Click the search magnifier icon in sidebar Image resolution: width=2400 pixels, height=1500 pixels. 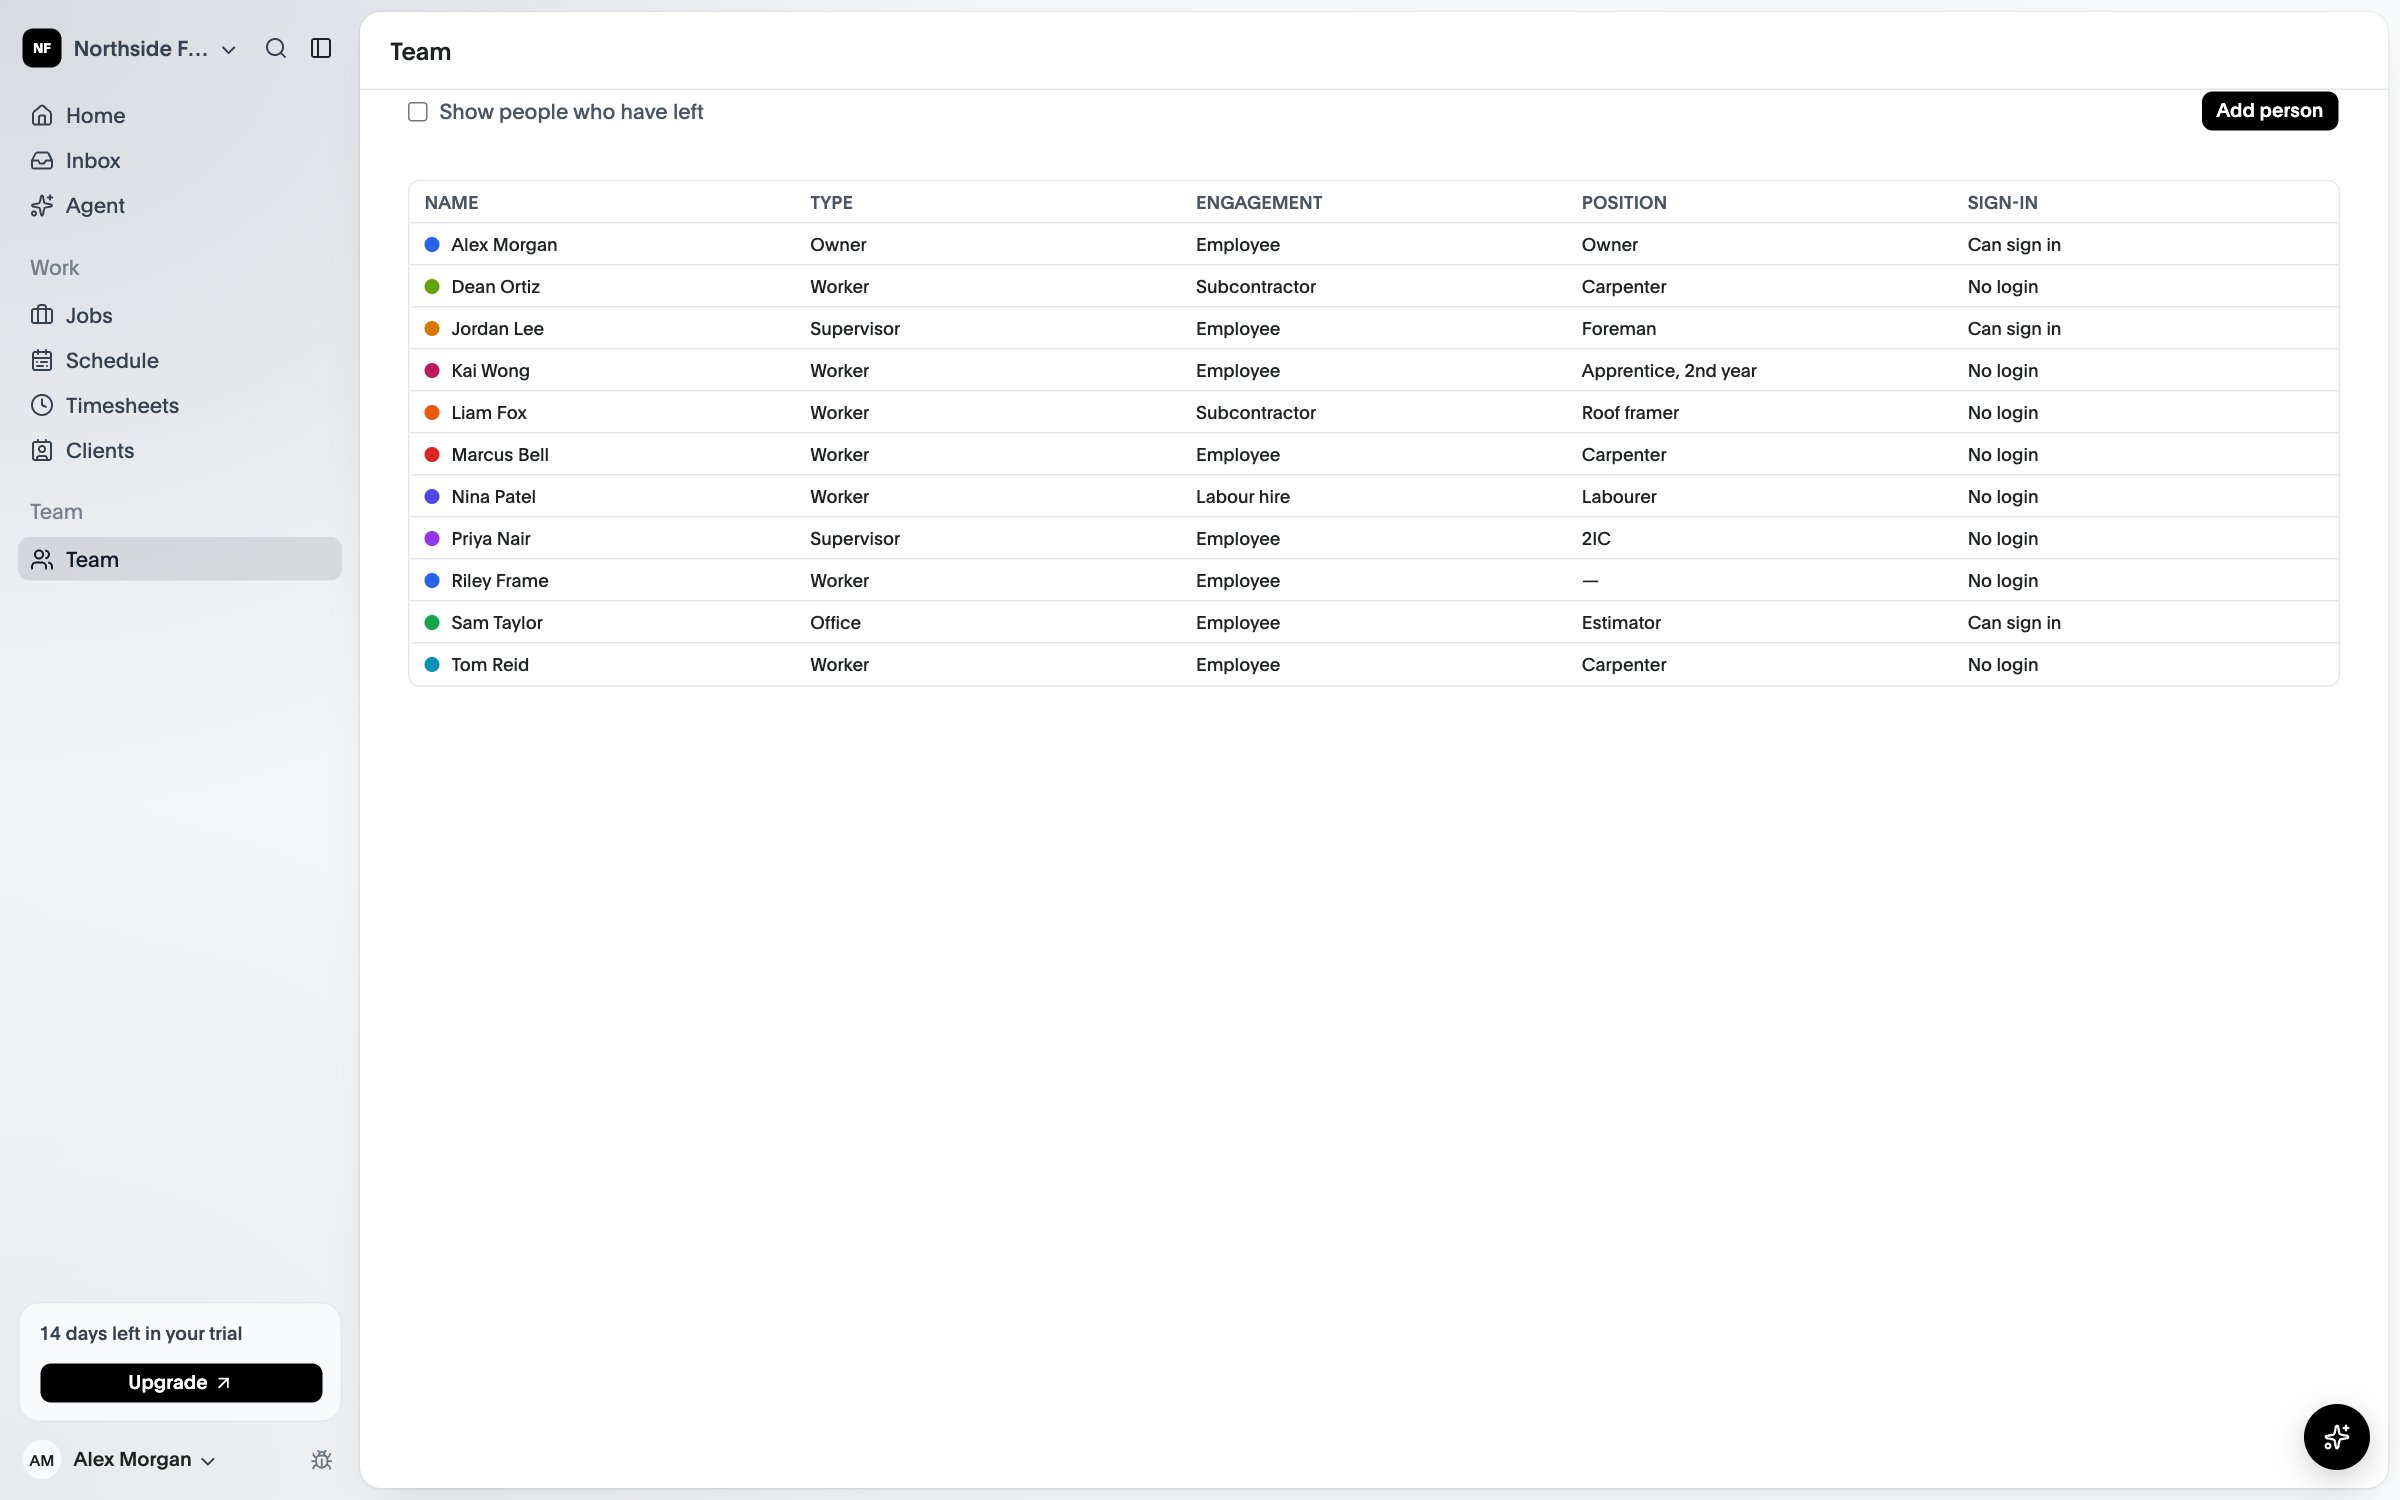pyautogui.click(x=276, y=48)
